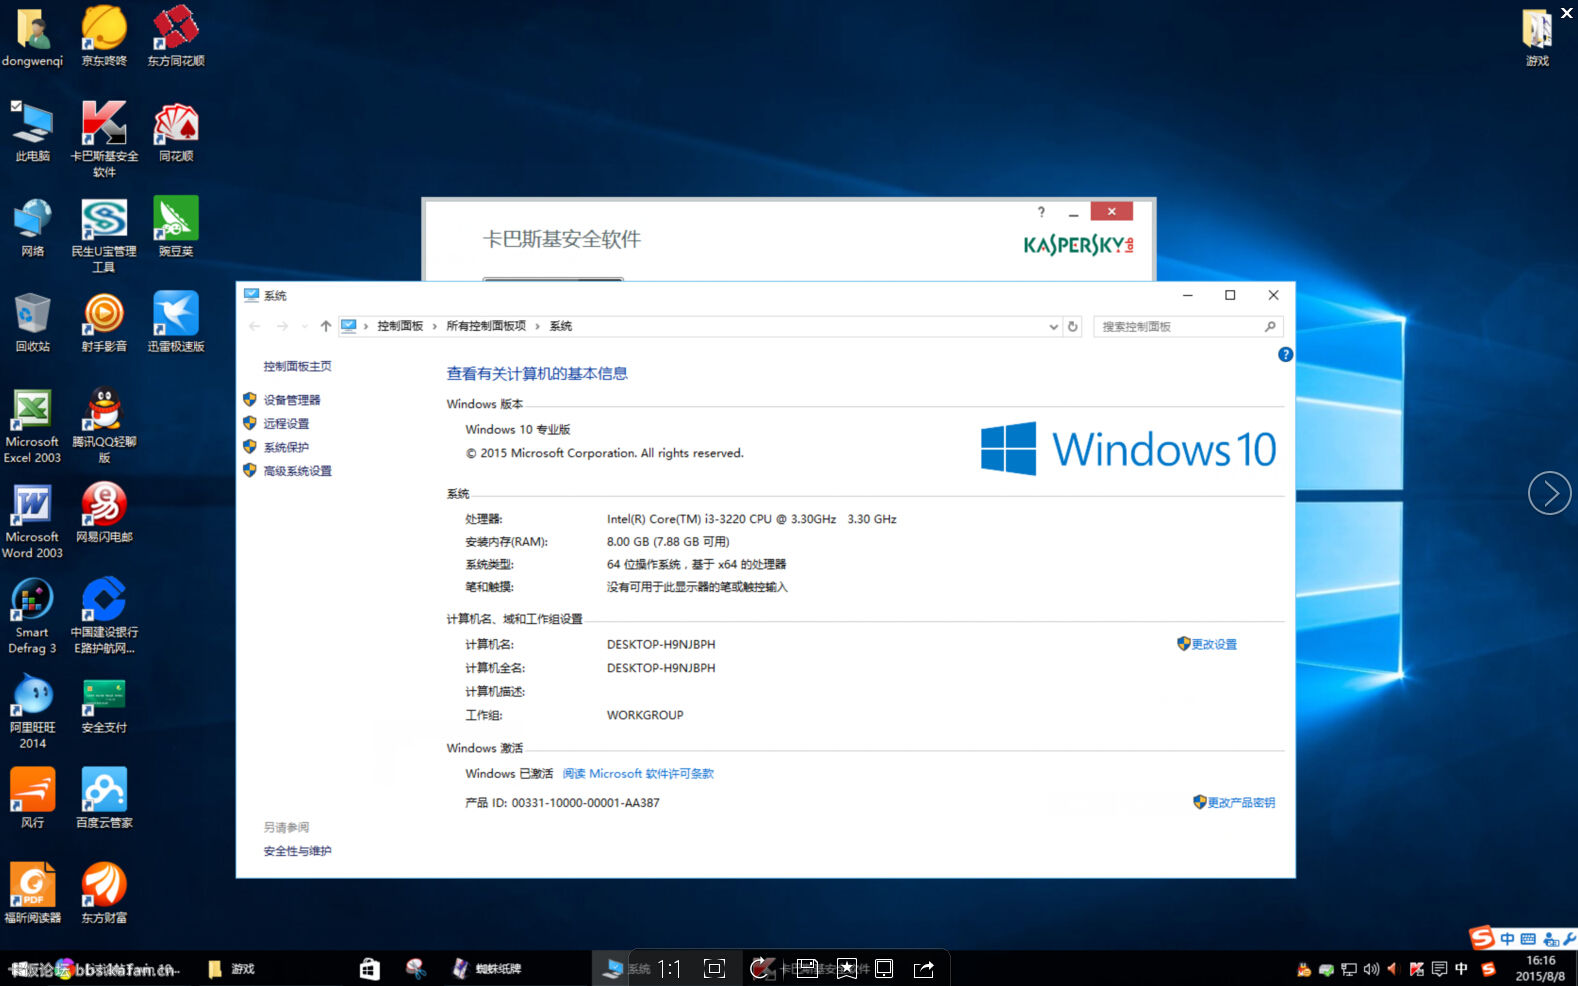The height and width of the screenshot is (986, 1578).
Task: Open the 游戏 folder in taskbar
Action: (231, 968)
